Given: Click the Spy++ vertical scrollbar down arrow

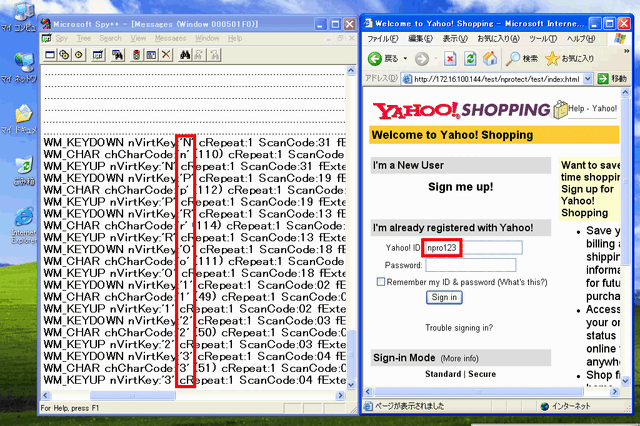Looking at the screenshot, I should [351, 384].
